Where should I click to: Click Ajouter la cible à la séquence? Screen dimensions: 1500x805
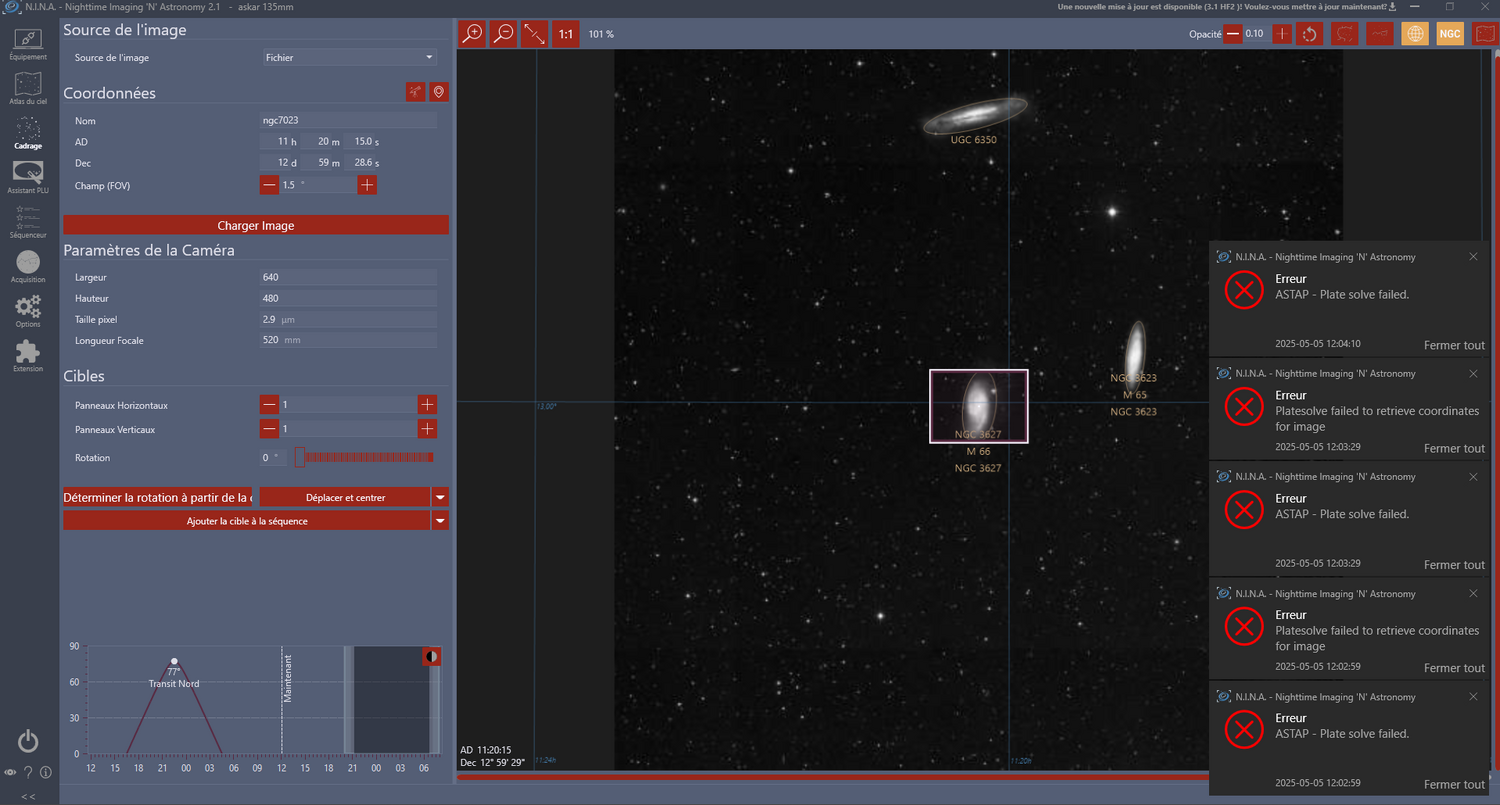247,521
